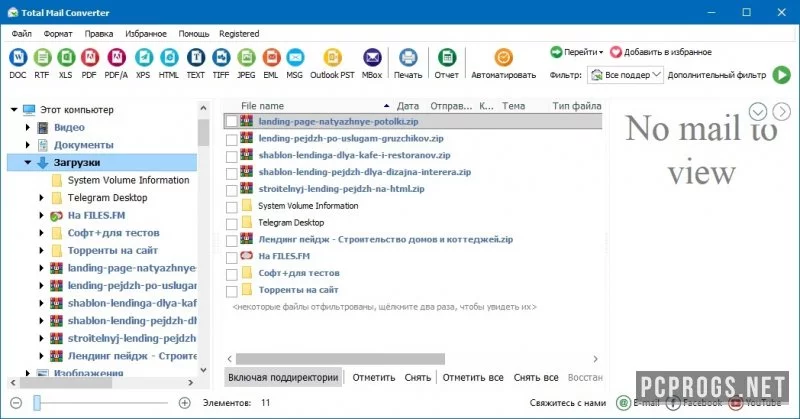Choose the MSG format icon
Image resolution: width=800 pixels, height=419 pixels.
[295, 58]
